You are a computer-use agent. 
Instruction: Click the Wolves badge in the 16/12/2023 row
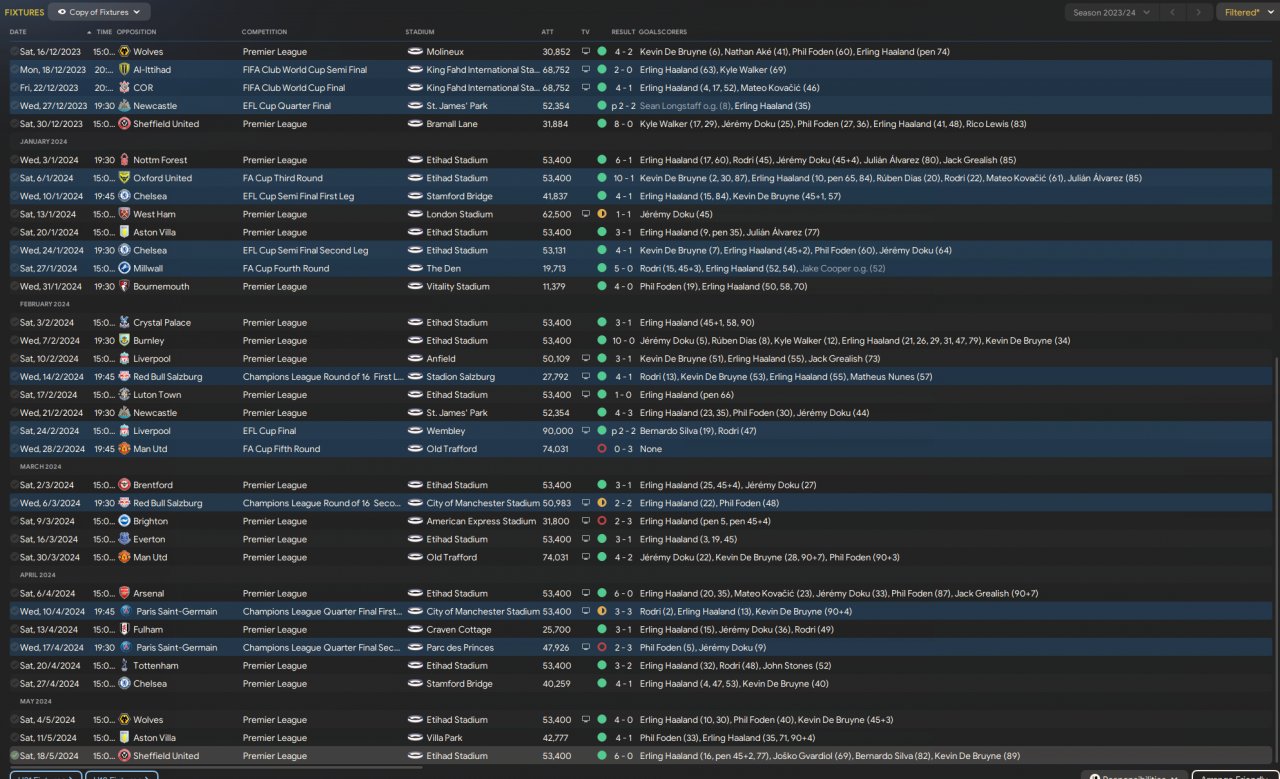124,52
